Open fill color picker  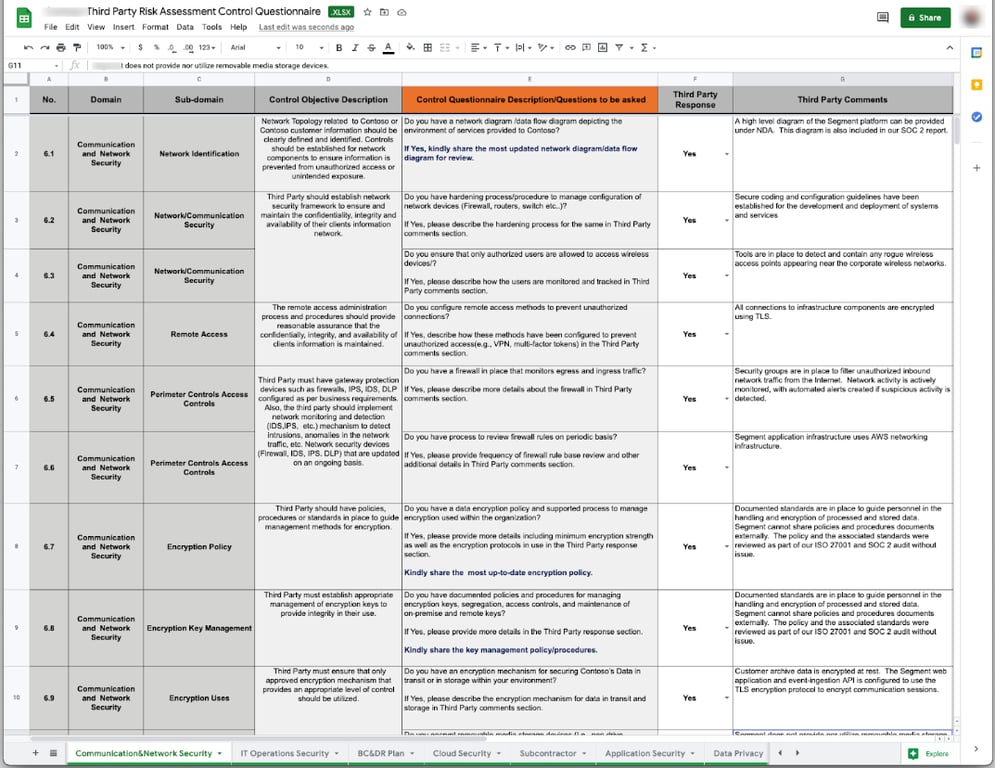411,48
